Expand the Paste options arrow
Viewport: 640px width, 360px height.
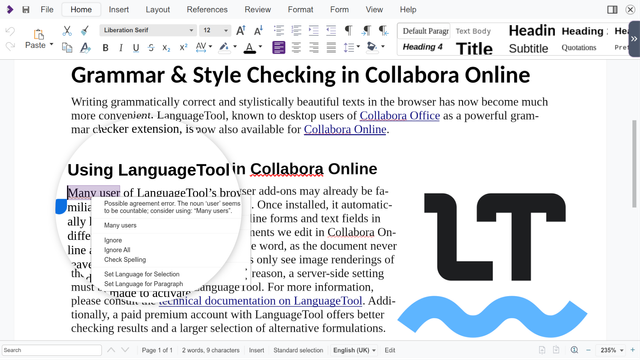51,44
